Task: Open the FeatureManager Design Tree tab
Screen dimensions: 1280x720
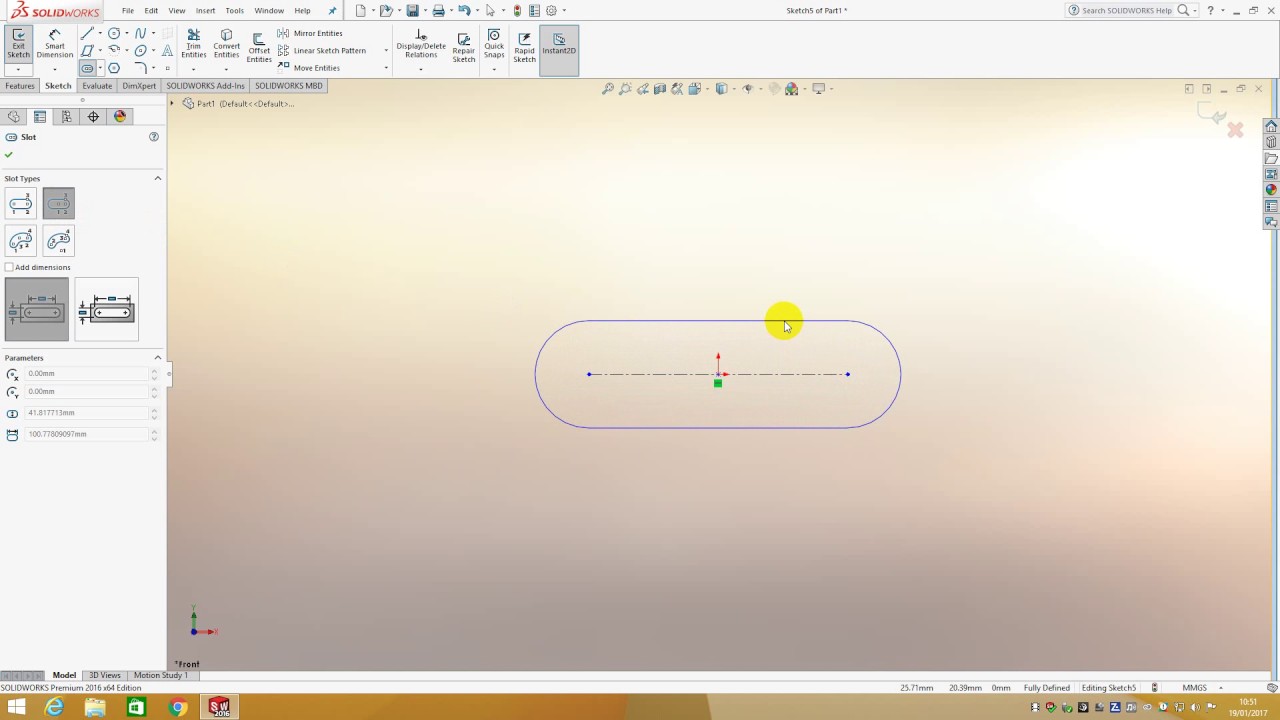Action: pyautogui.click(x=13, y=117)
